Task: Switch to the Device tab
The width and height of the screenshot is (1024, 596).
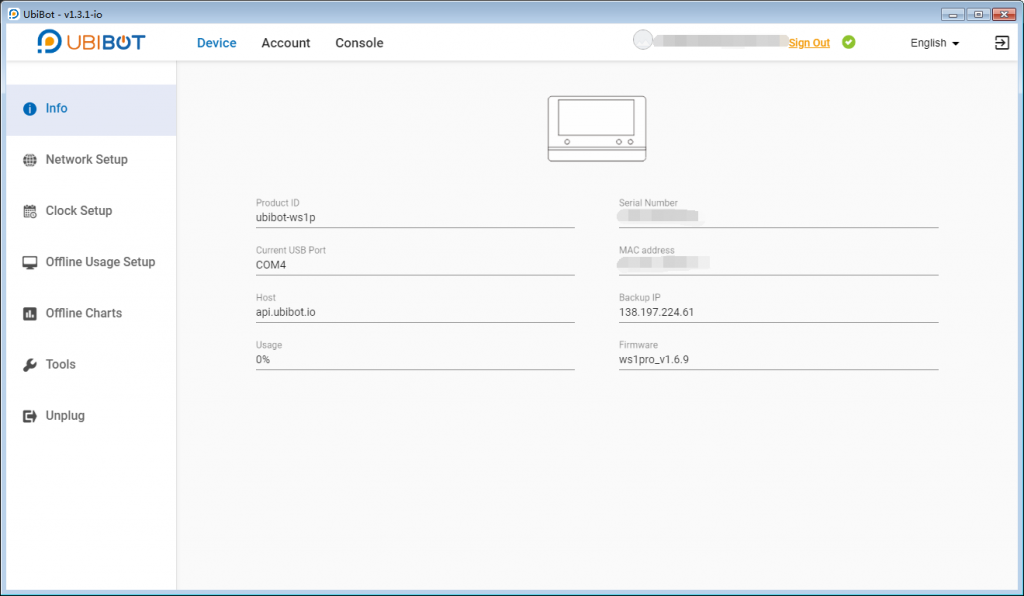Action: [217, 43]
